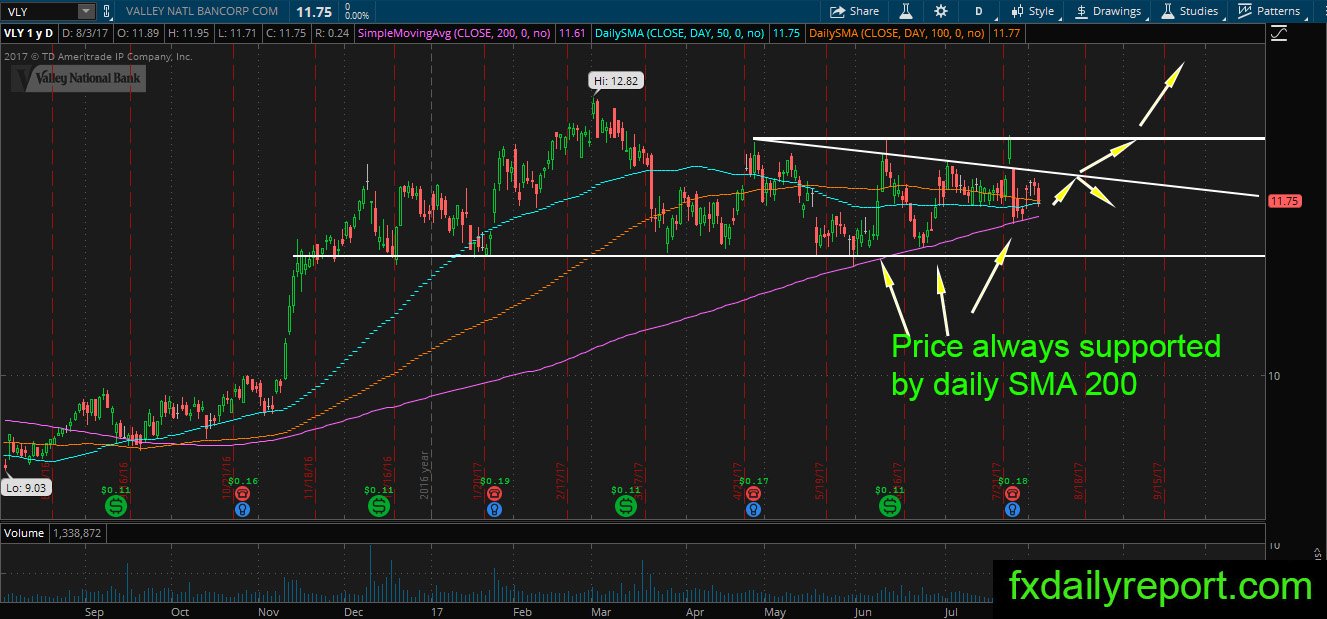Click the VLY 1 y D chart label
This screenshot has height=619, width=1327.
(29, 34)
